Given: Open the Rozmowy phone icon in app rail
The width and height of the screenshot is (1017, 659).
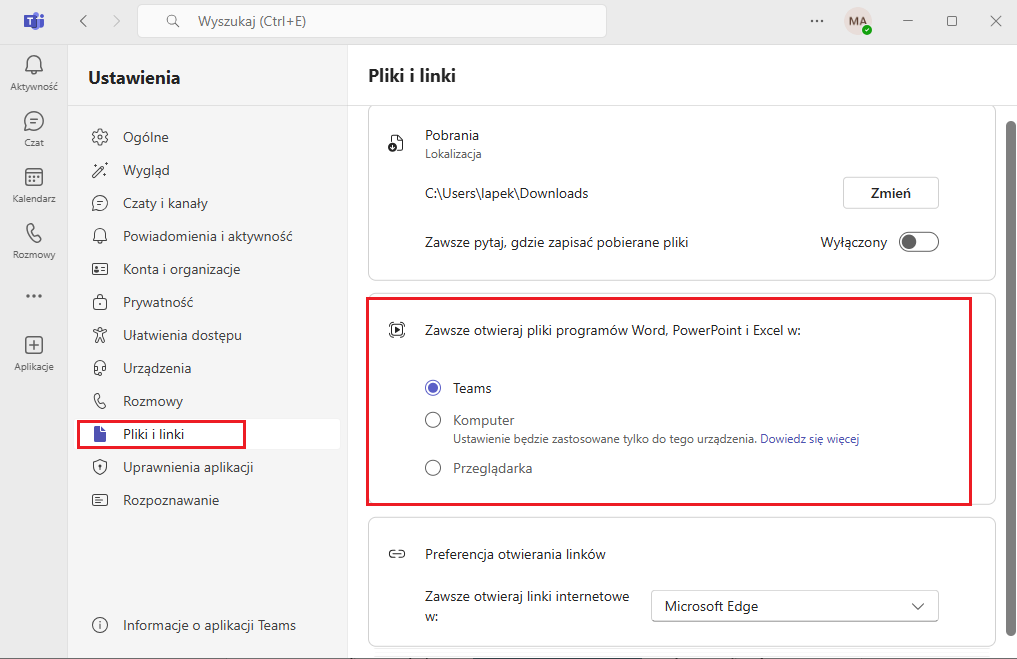Looking at the screenshot, I should click(x=34, y=233).
